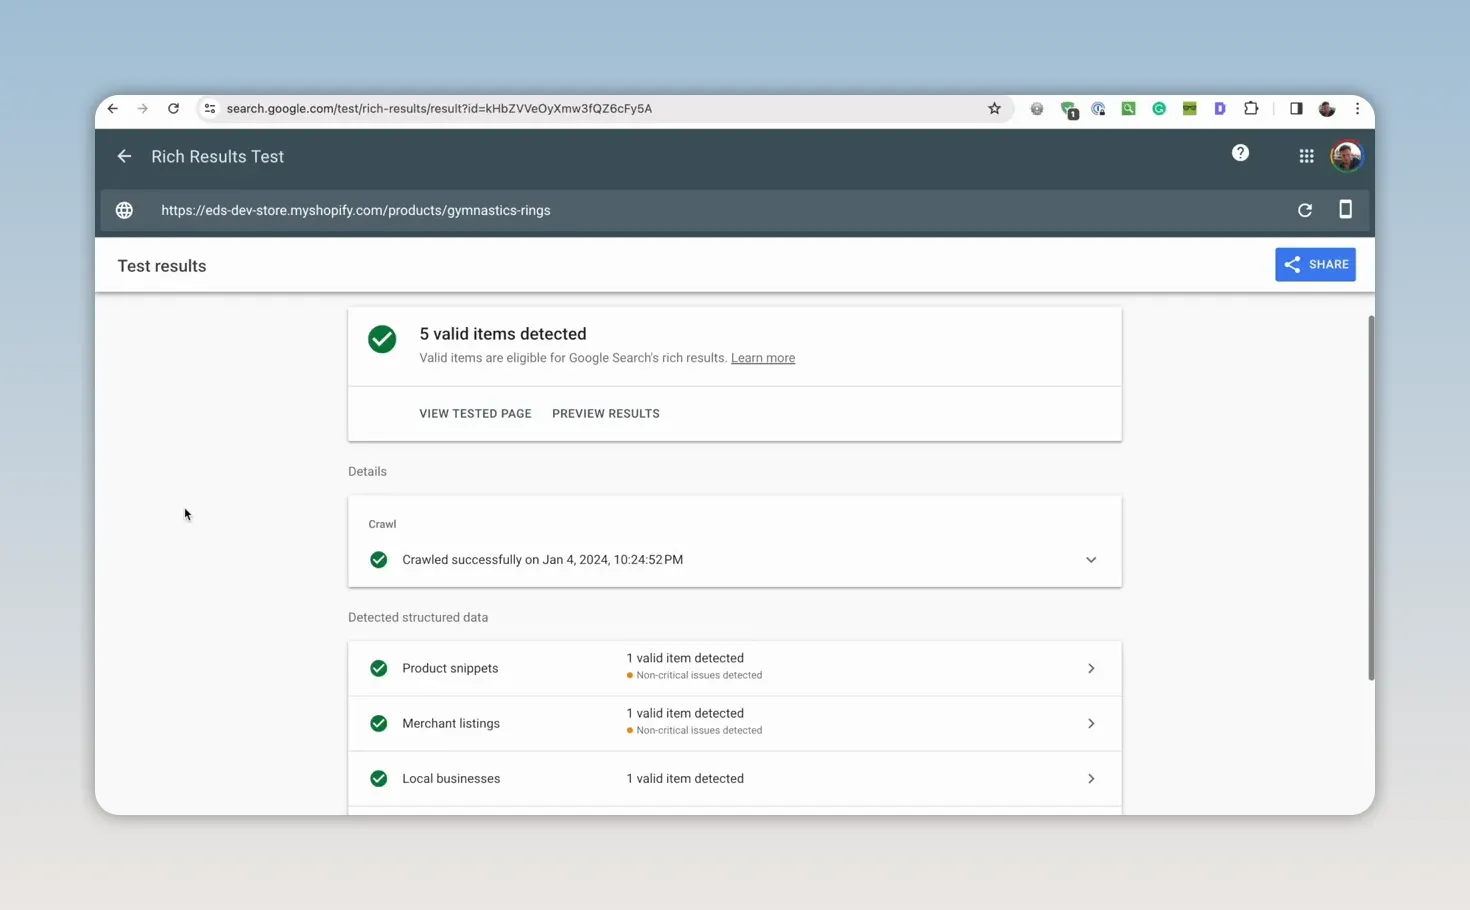Click 'Non-critical issues detected' under Product snippets

[x=699, y=675]
